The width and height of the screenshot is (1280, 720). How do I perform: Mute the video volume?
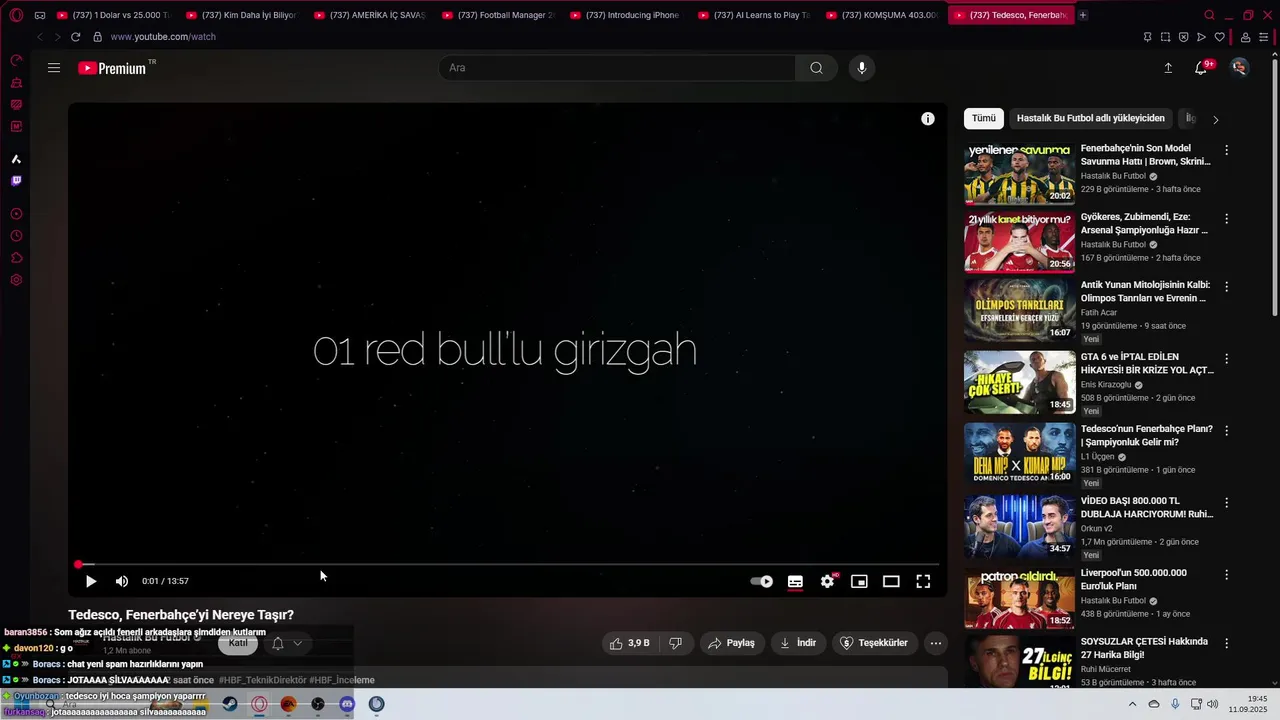(122, 581)
